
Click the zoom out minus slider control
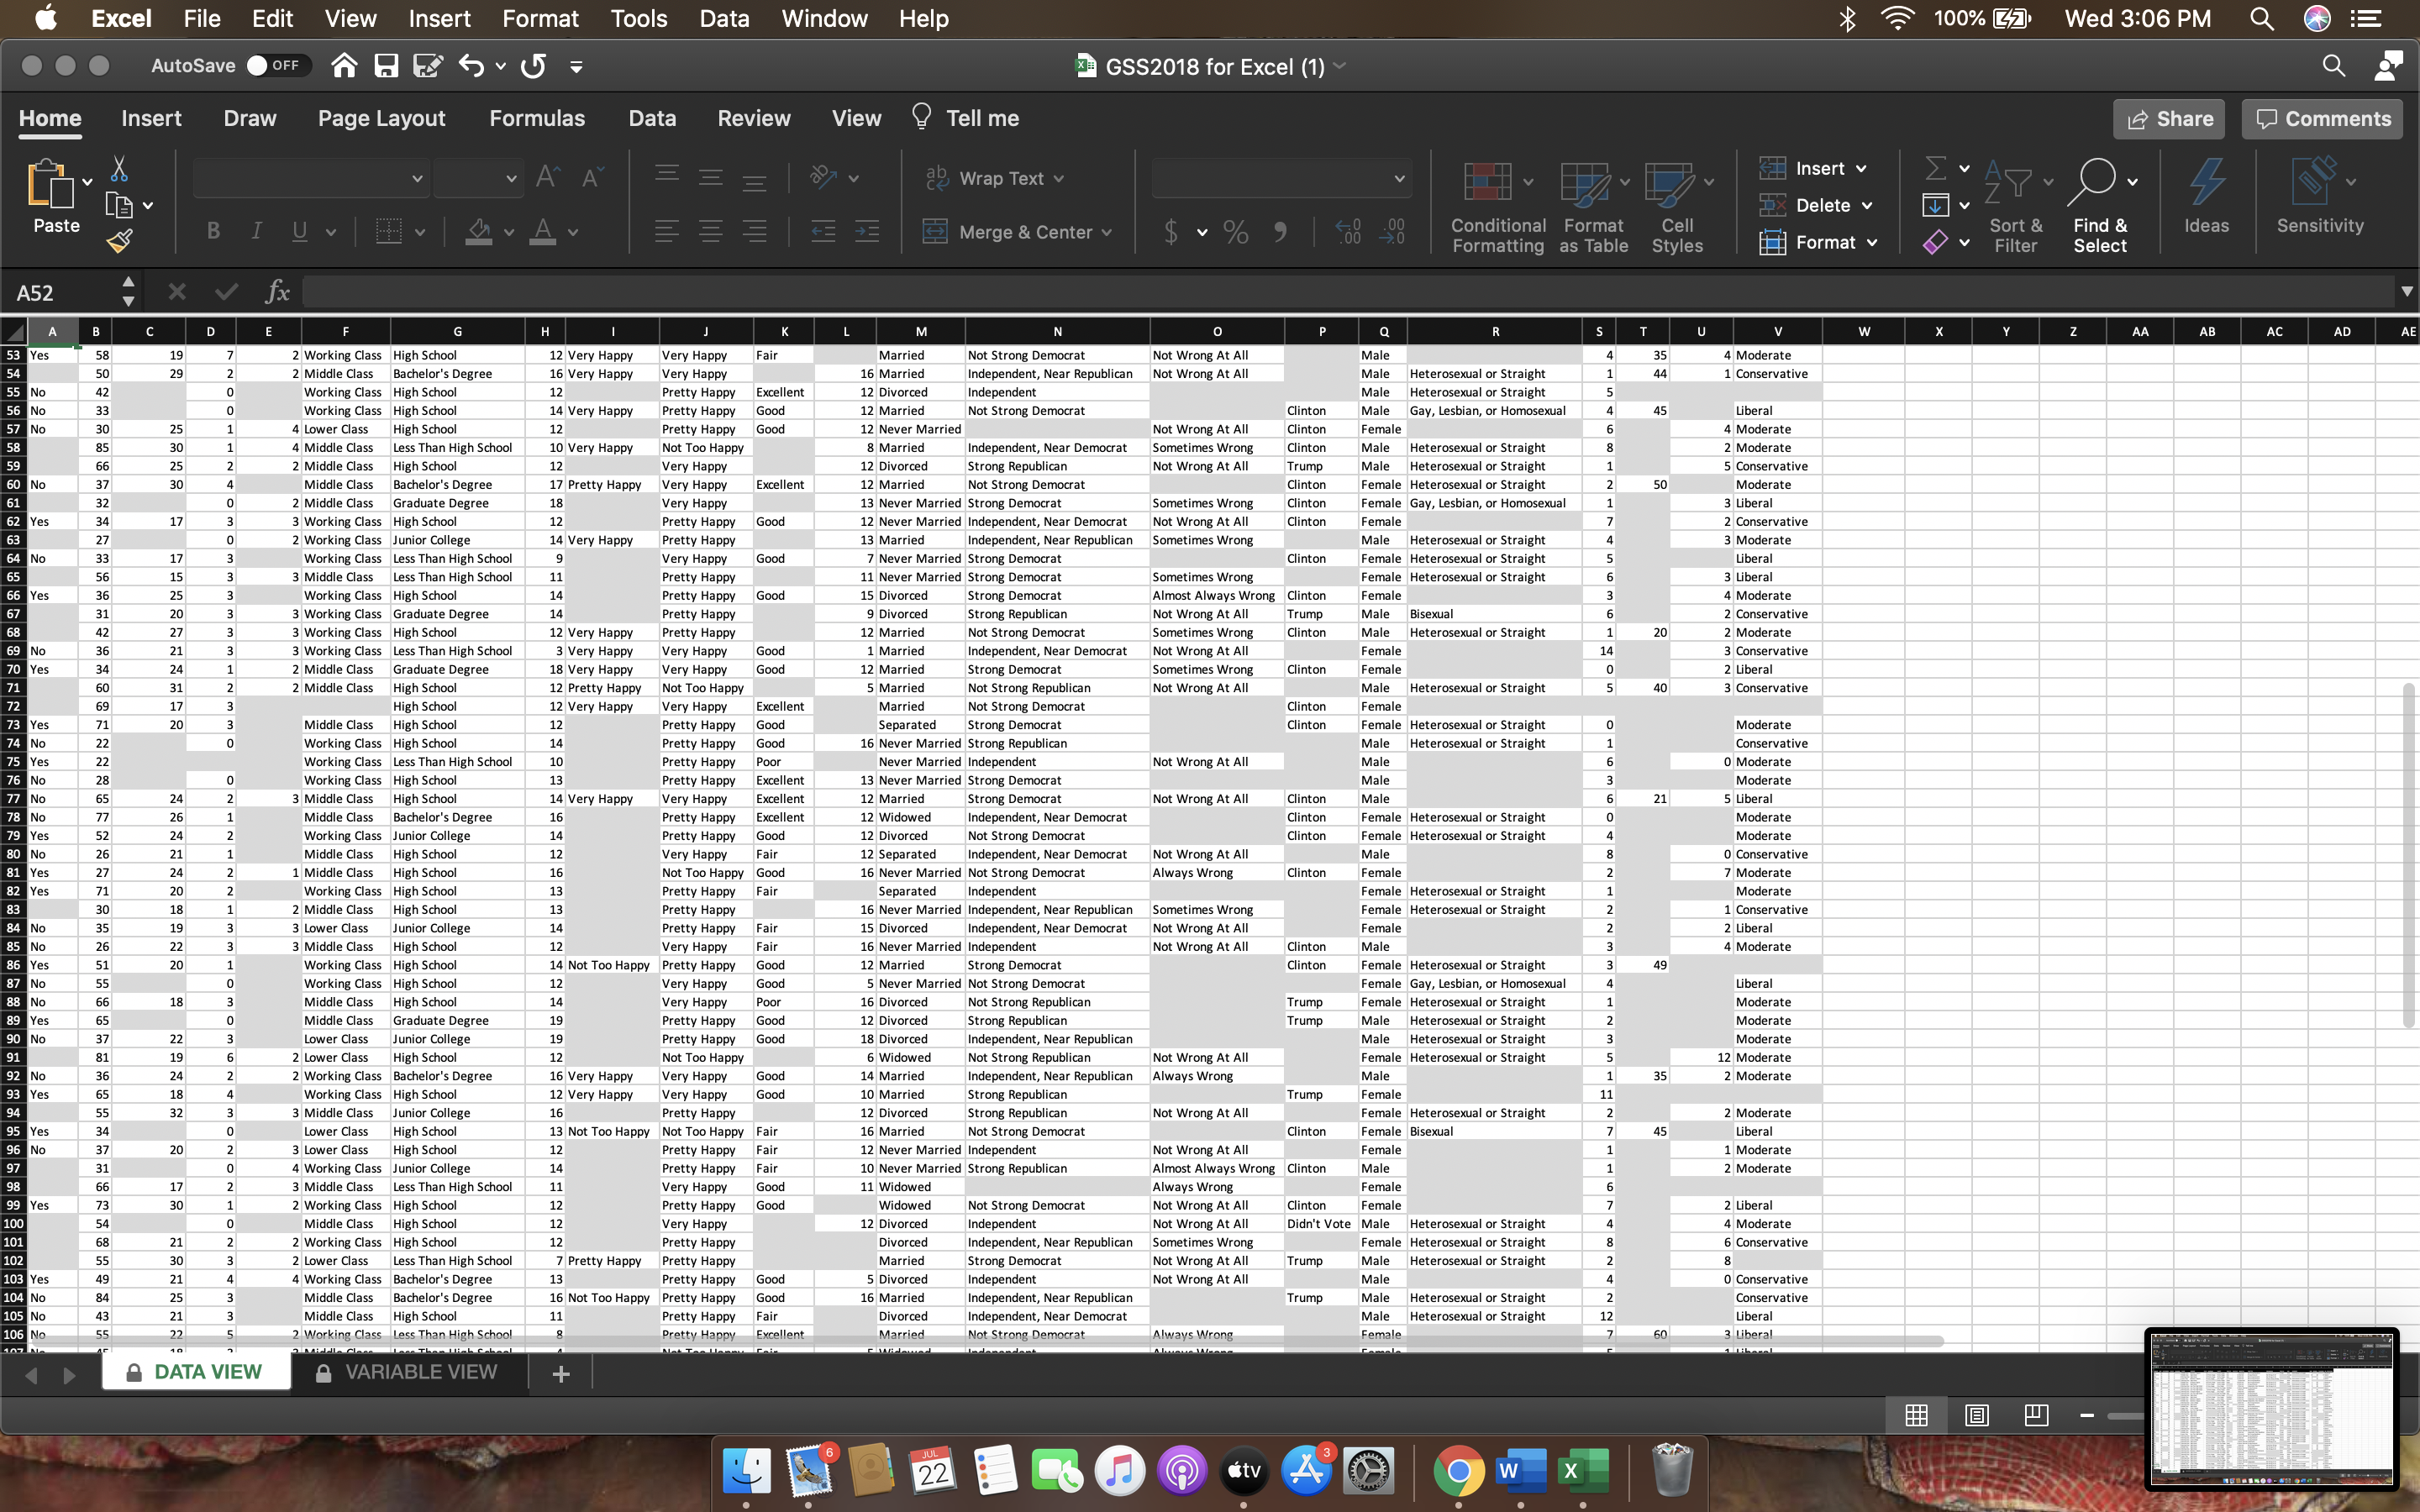tap(2087, 1415)
